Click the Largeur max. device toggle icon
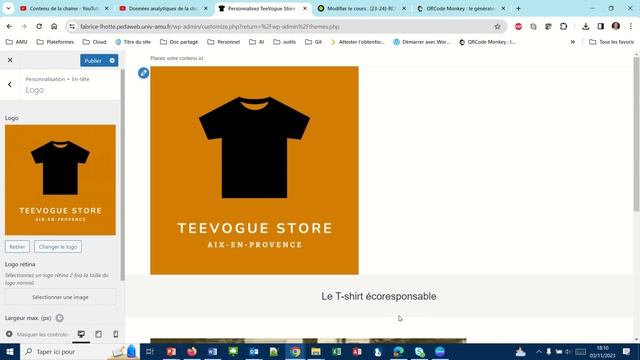Screen dimensions: 640x360 60,318
